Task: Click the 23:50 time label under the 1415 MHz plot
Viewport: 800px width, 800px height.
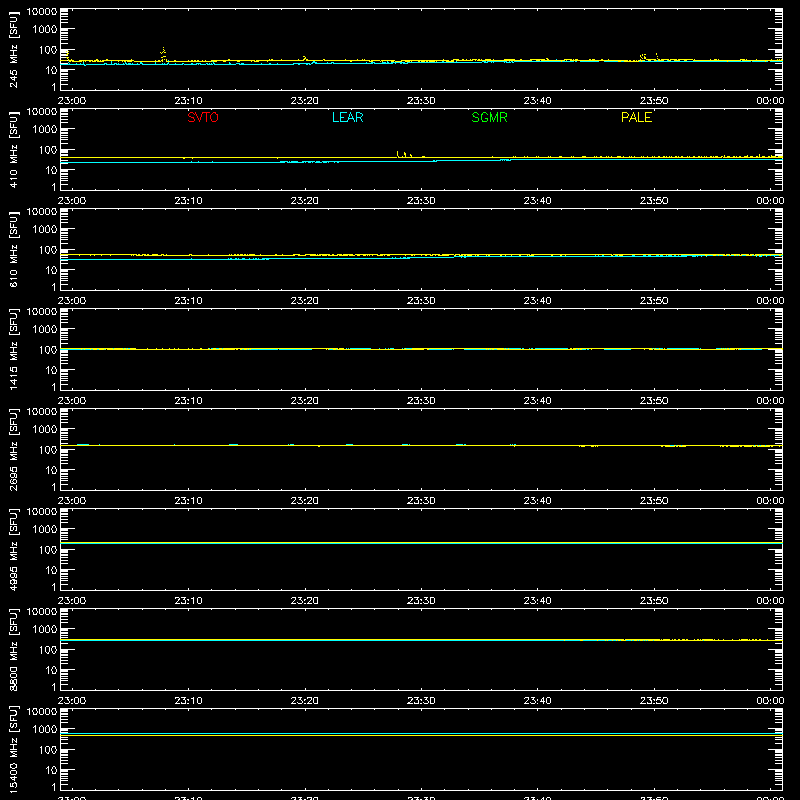Action: point(654,401)
